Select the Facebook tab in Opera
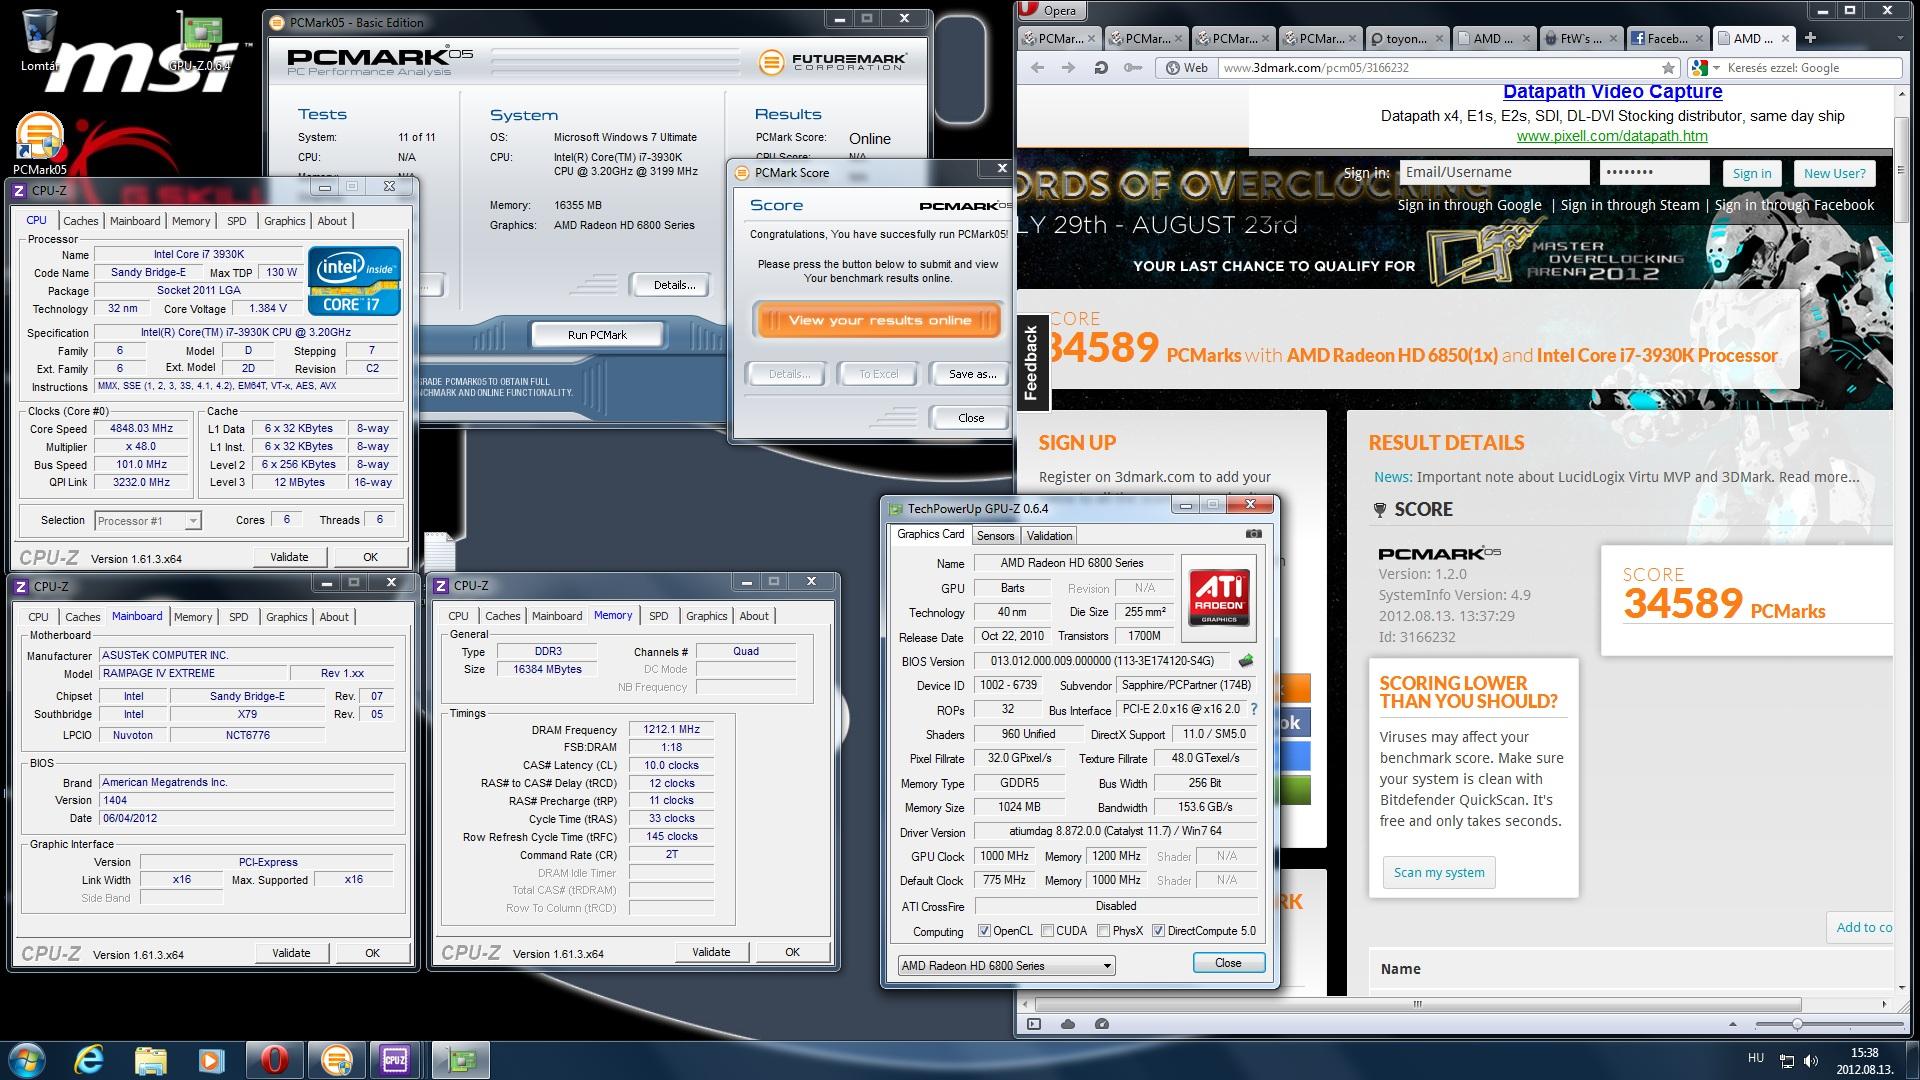The height and width of the screenshot is (1080, 1920). pos(1667,38)
